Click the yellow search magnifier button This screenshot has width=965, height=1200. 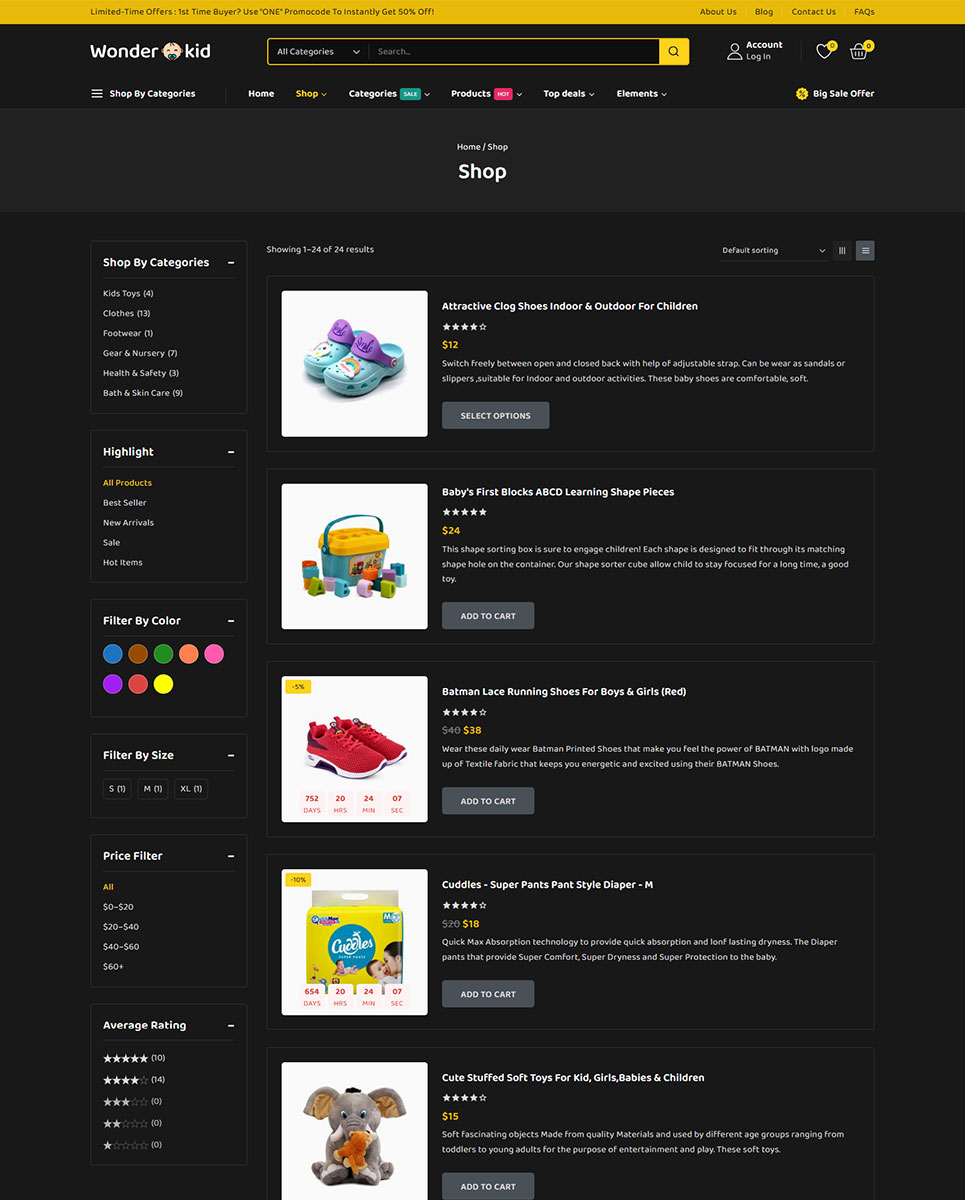click(674, 51)
